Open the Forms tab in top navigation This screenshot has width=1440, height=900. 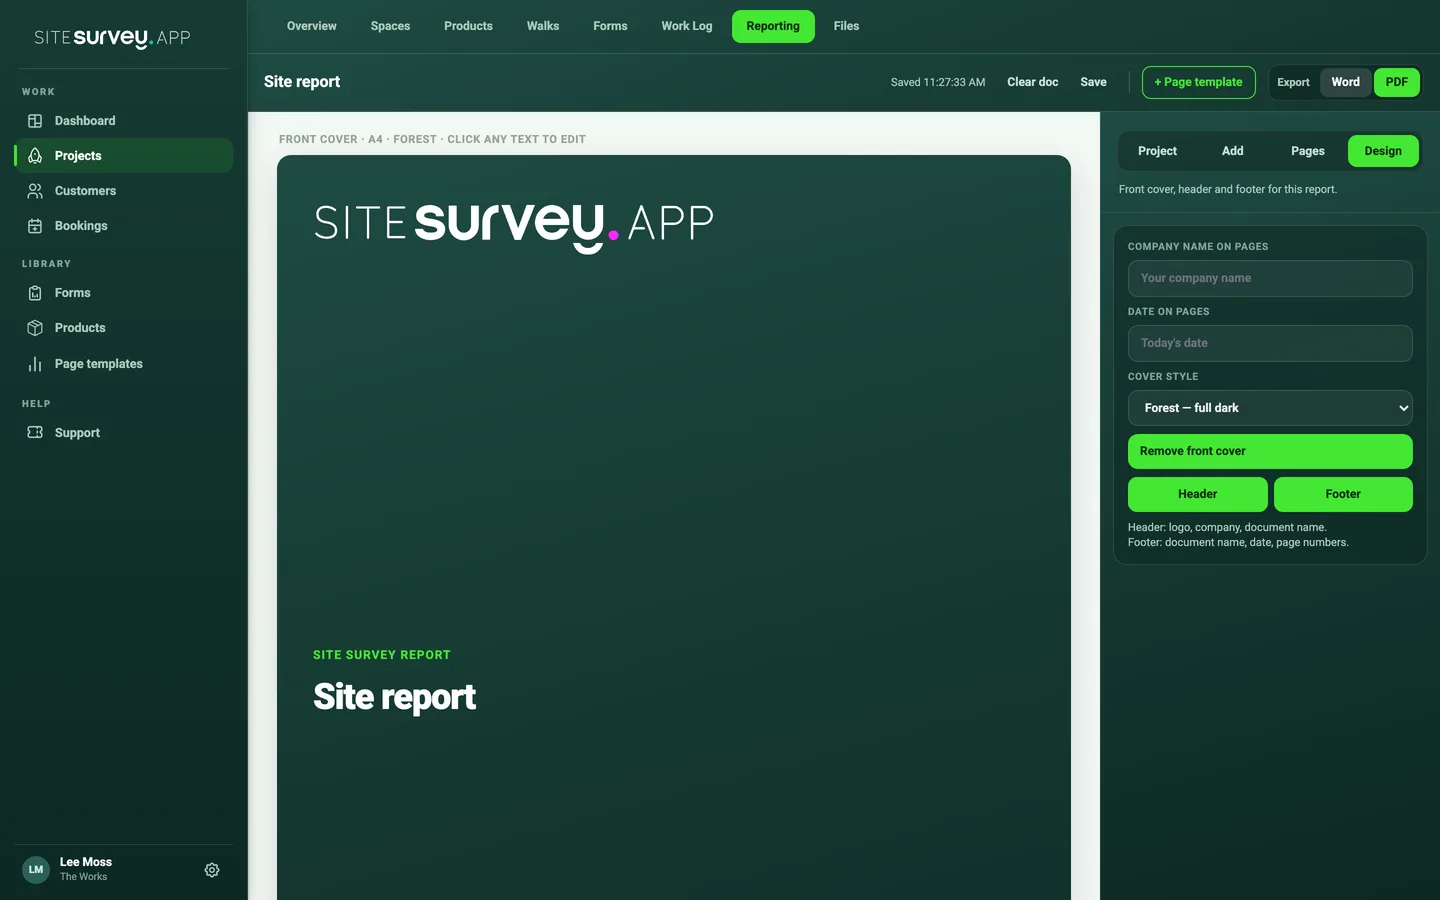tap(610, 26)
